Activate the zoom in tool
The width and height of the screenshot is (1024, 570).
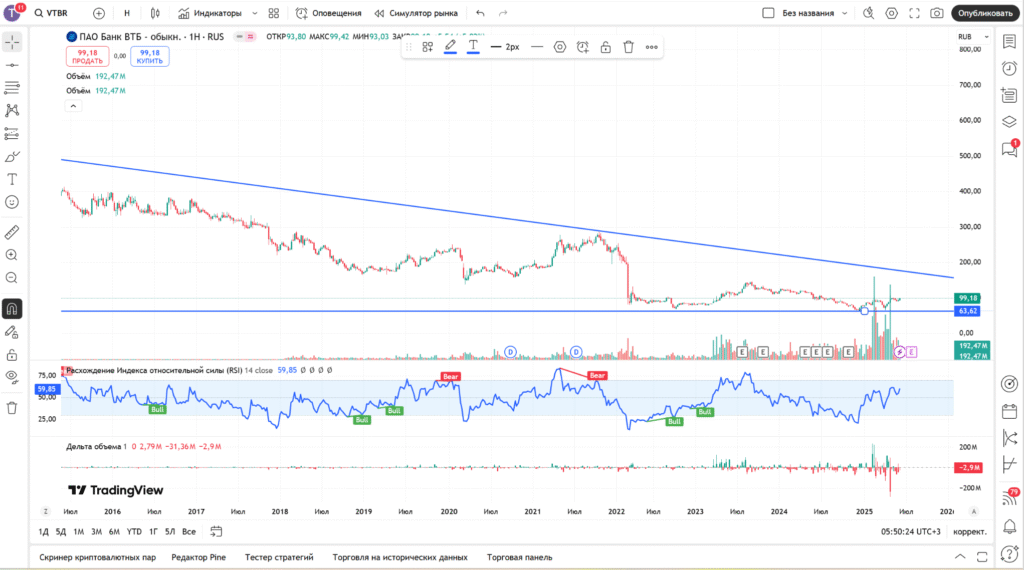[x=12, y=255]
